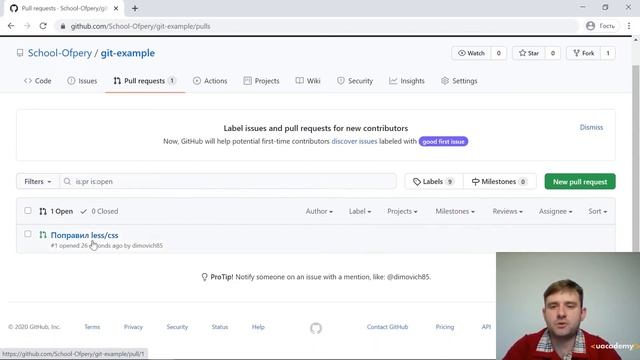Expand the Label filter dropdown

[x=360, y=211]
